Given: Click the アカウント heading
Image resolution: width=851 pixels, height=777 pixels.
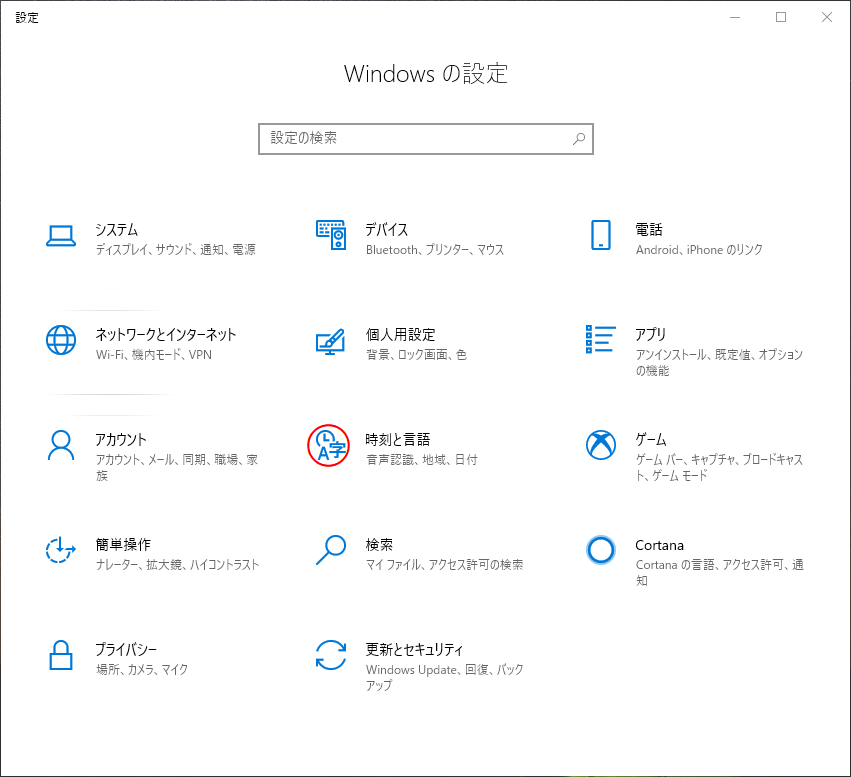Looking at the screenshot, I should pyautogui.click(x=121, y=440).
